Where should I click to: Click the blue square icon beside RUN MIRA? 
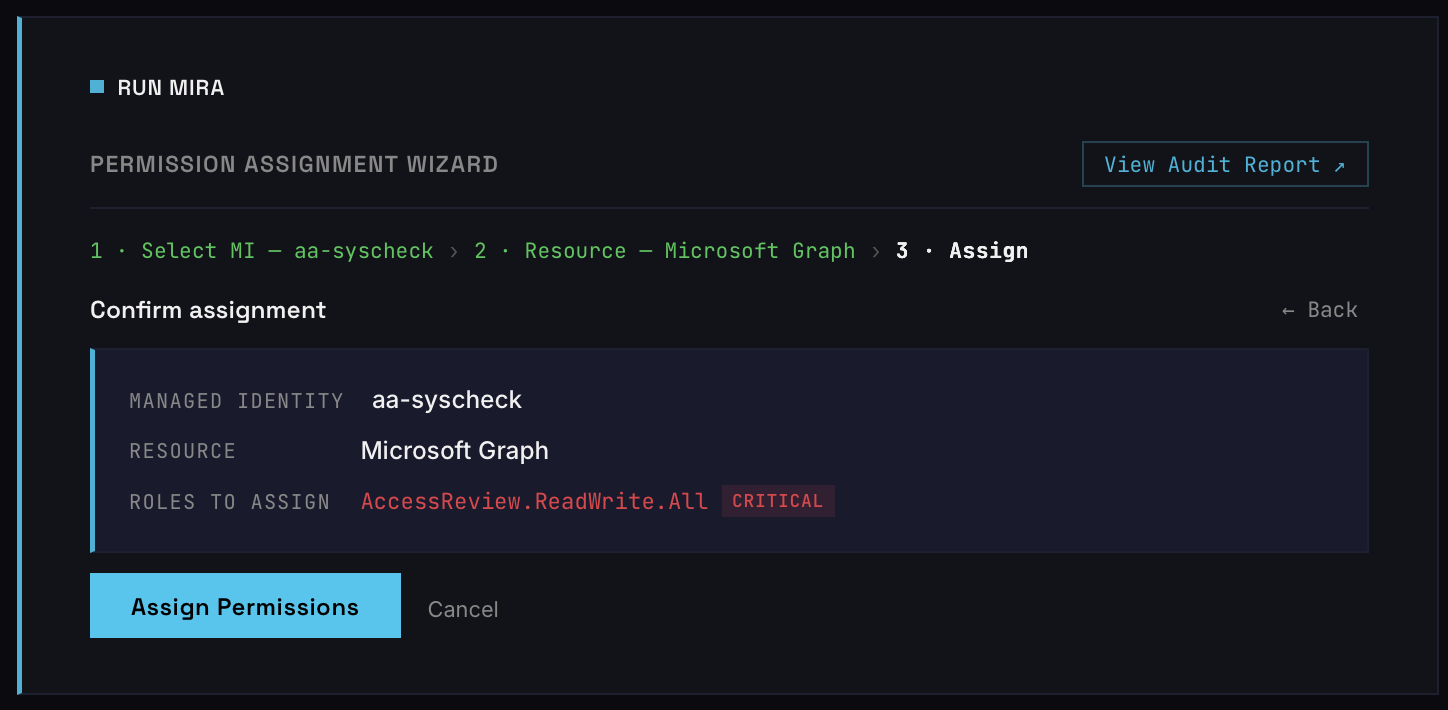(x=97, y=87)
